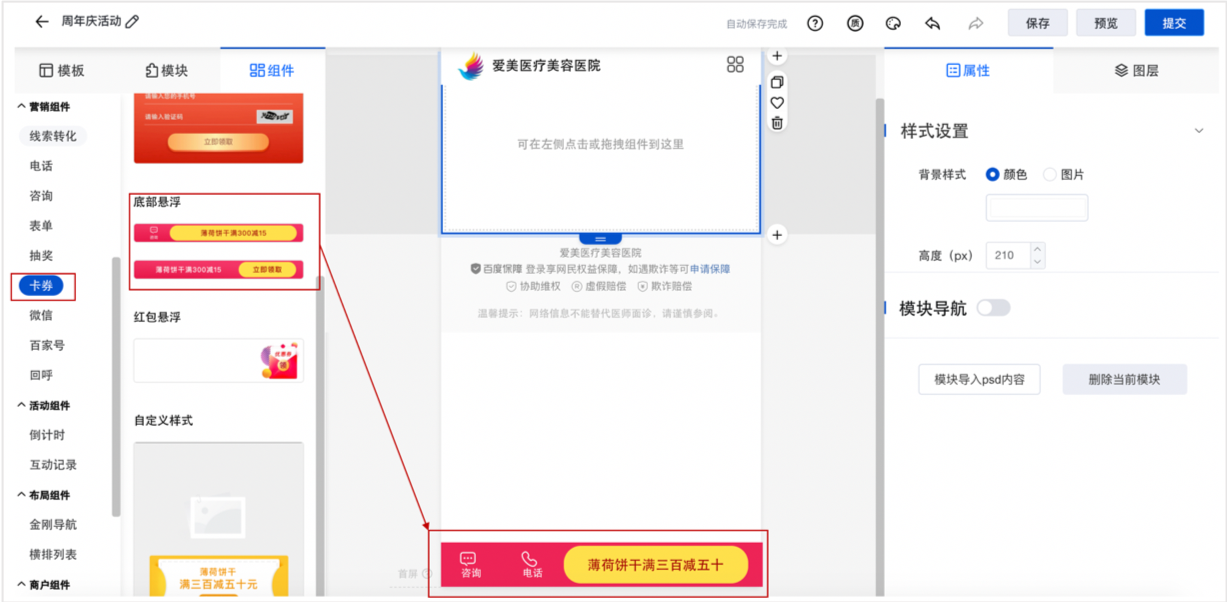Click 模块导入psd内容 button
Viewport: 1227px width, 602px height.
coord(979,380)
